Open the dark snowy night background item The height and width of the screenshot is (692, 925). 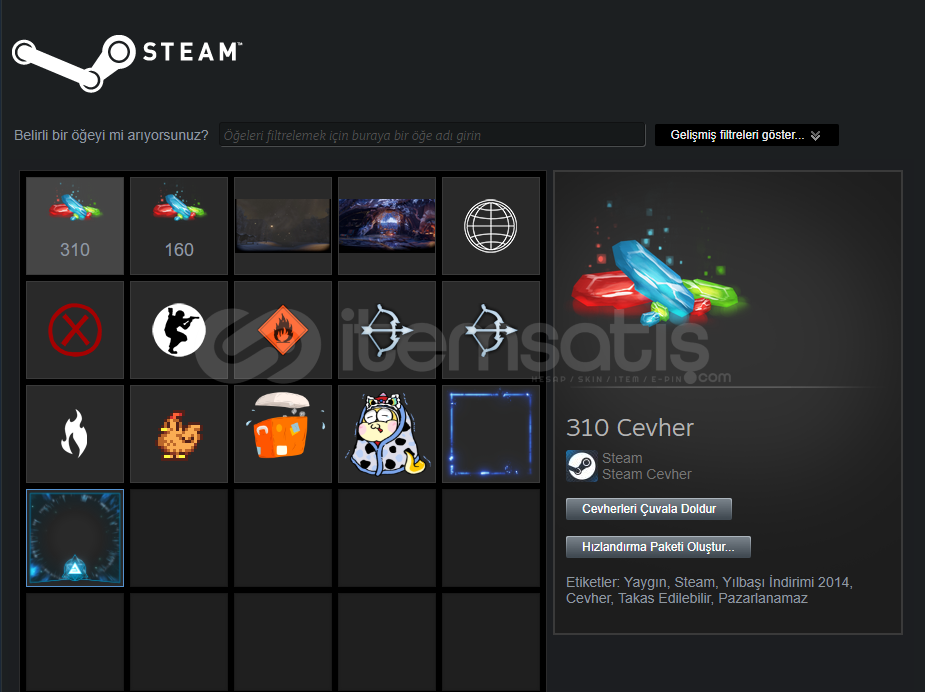coord(283,226)
